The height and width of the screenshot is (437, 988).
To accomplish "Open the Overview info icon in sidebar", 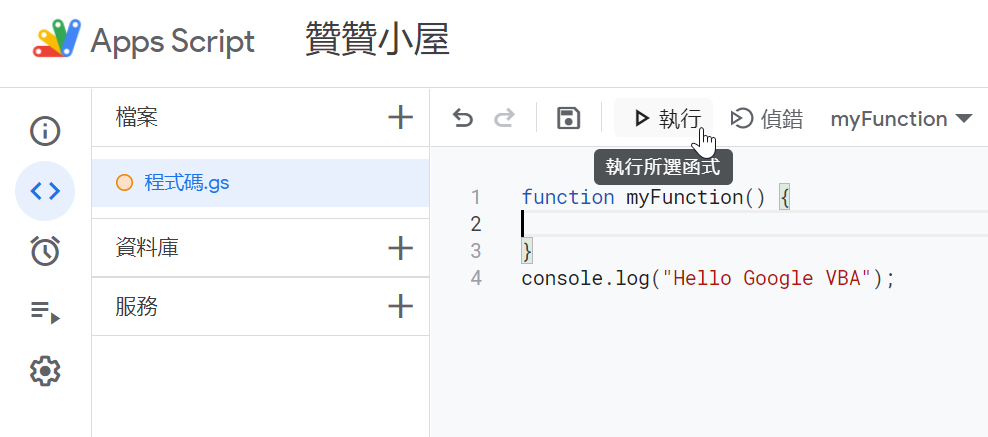I will 45,131.
